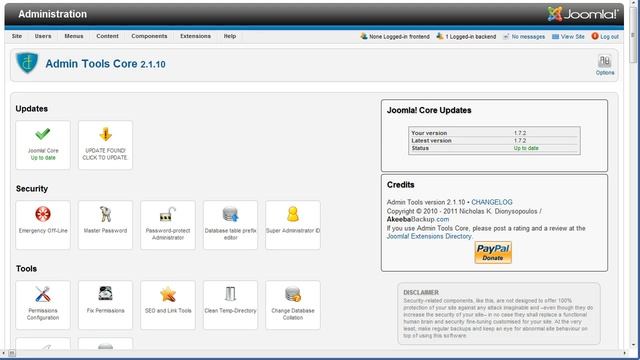
Task: Click the 'Up to date' status text
Action: pos(526,148)
